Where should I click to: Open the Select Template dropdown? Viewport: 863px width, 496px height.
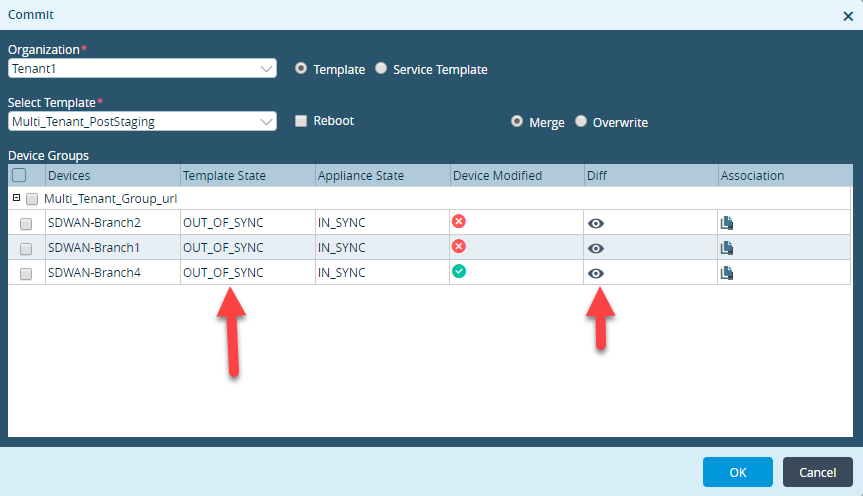142,121
